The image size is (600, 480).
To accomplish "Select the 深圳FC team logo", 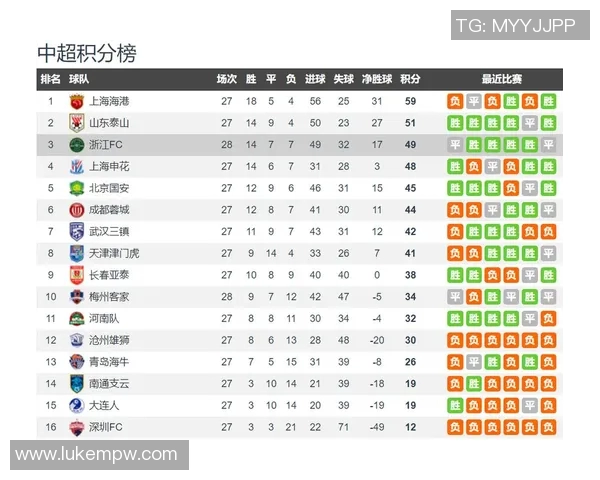I will tap(77, 427).
